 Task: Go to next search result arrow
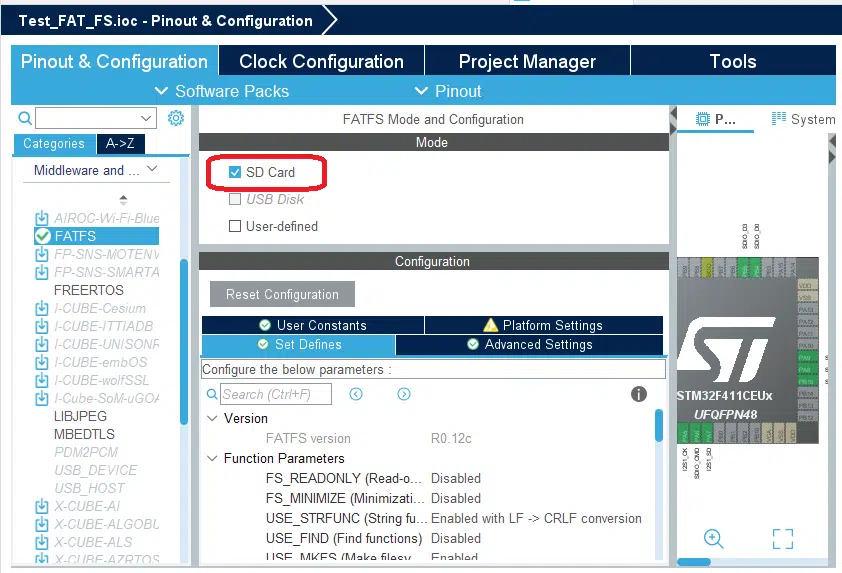coord(404,394)
